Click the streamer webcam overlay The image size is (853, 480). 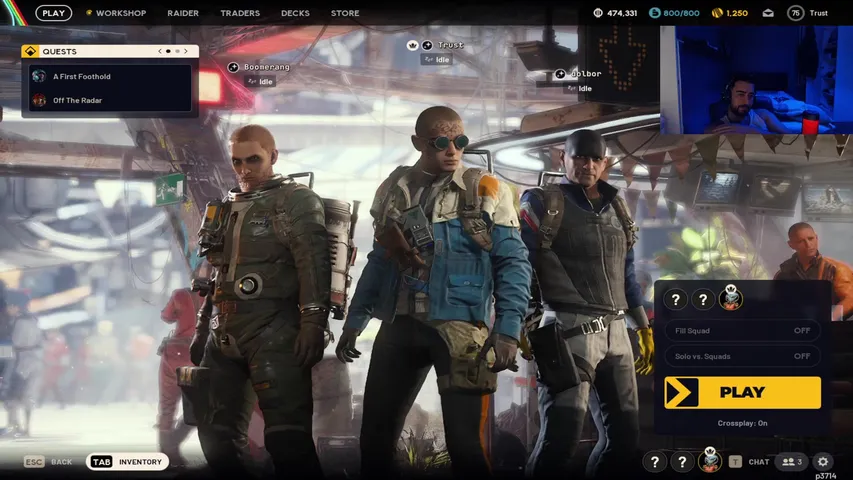click(756, 79)
